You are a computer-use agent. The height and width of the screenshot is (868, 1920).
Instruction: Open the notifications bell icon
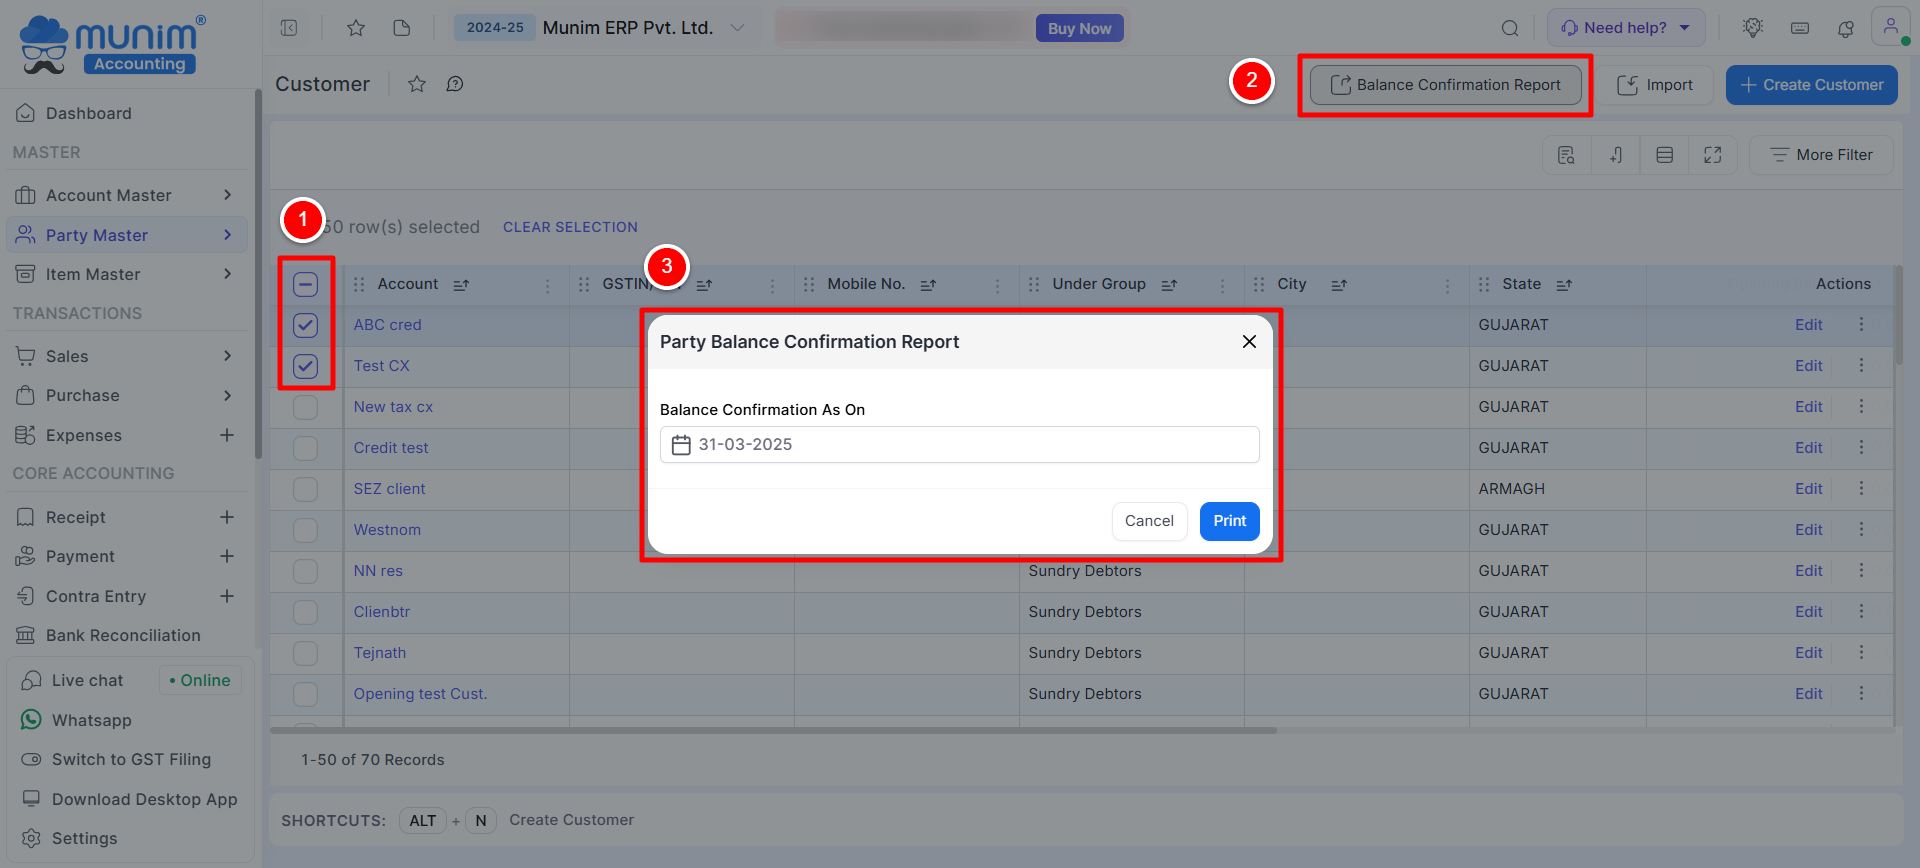(1846, 28)
